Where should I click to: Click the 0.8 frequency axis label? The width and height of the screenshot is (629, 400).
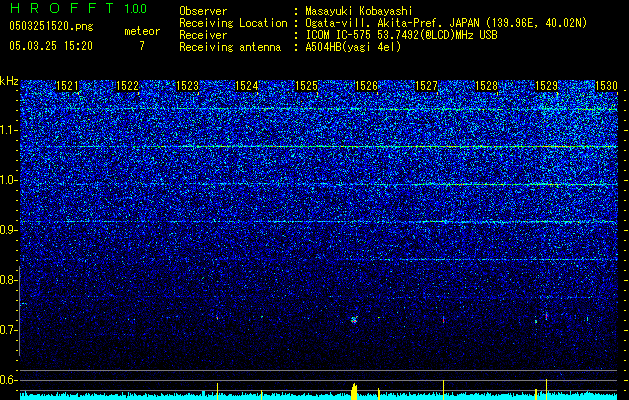pyautogui.click(x=8, y=280)
